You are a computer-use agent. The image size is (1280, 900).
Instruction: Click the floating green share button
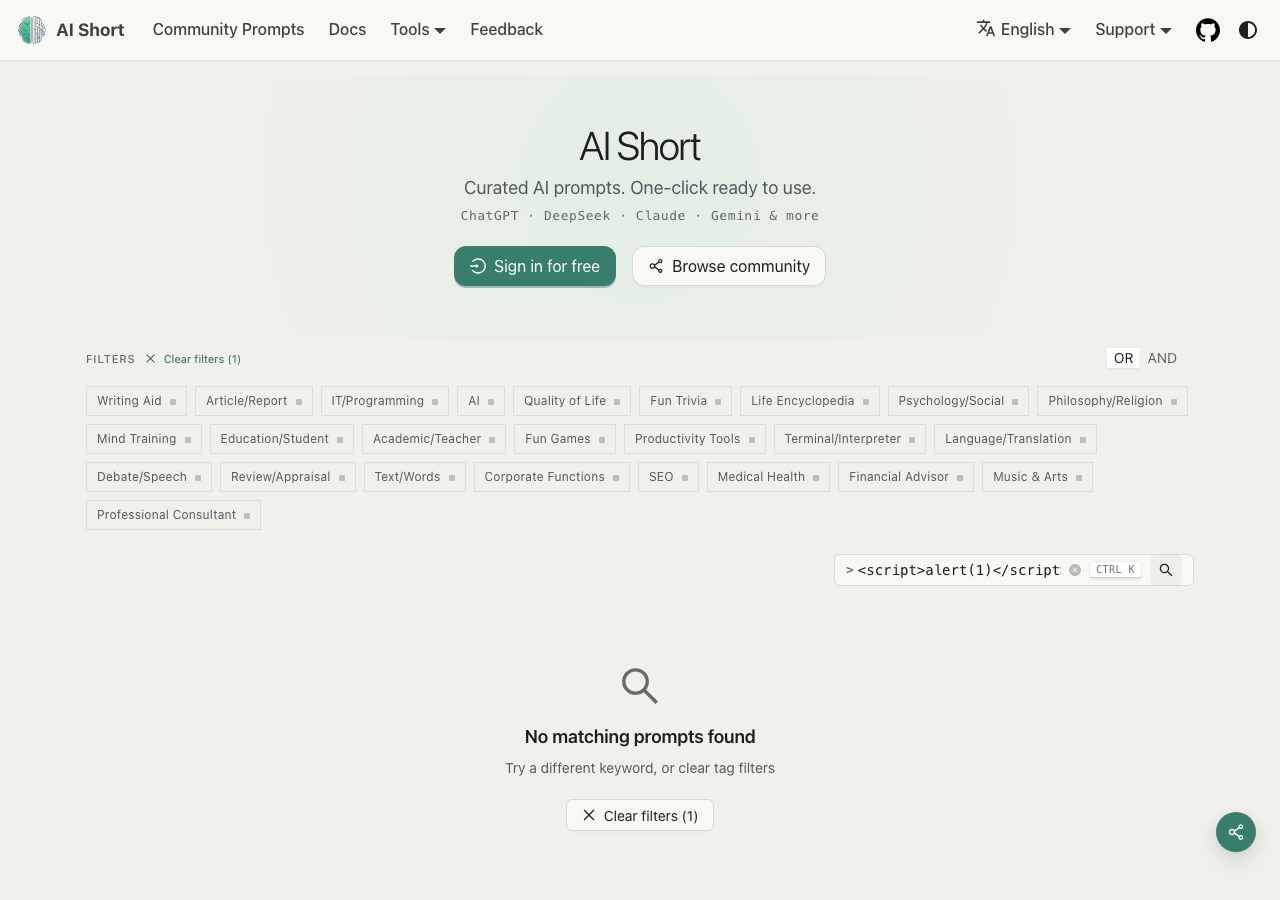point(1236,832)
